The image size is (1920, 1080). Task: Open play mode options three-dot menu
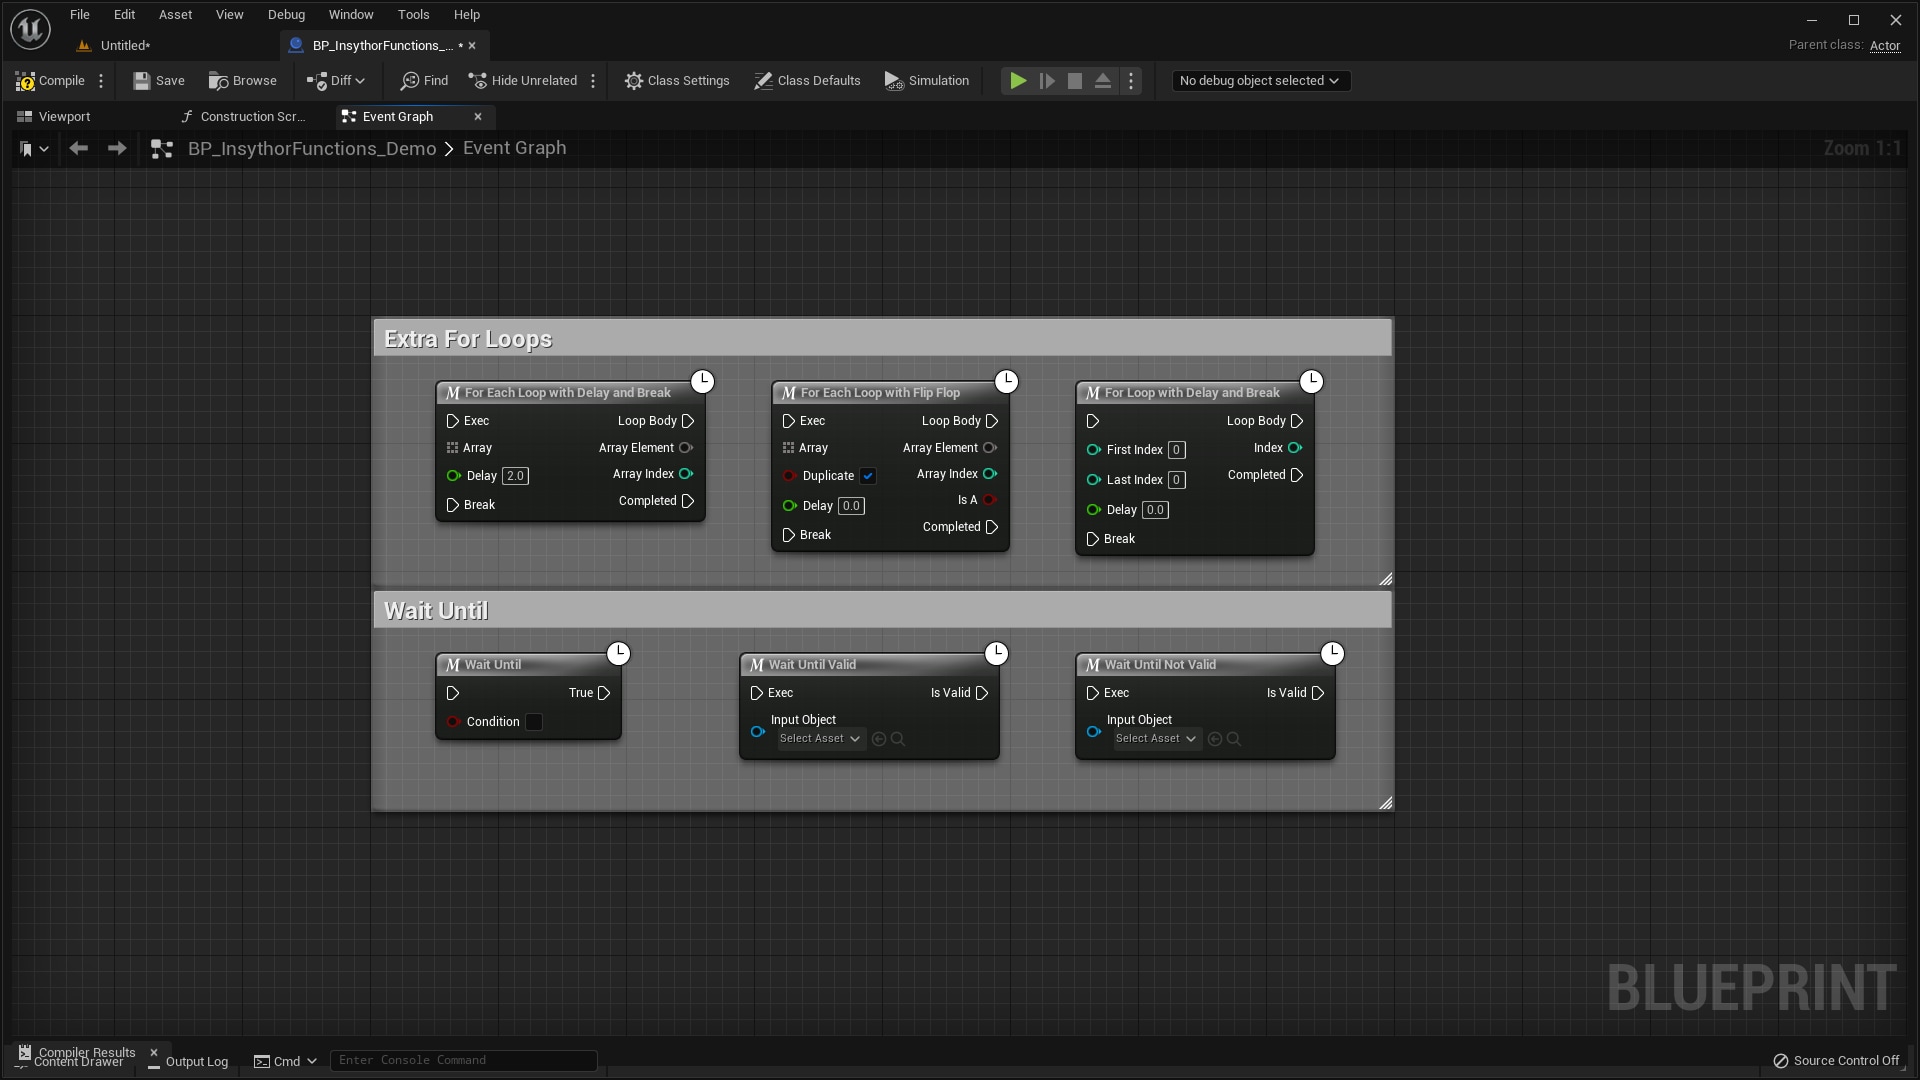[1131, 81]
